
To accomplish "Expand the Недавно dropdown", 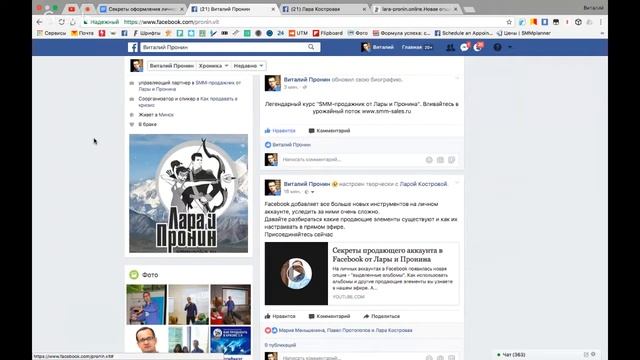I will tap(249, 66).
